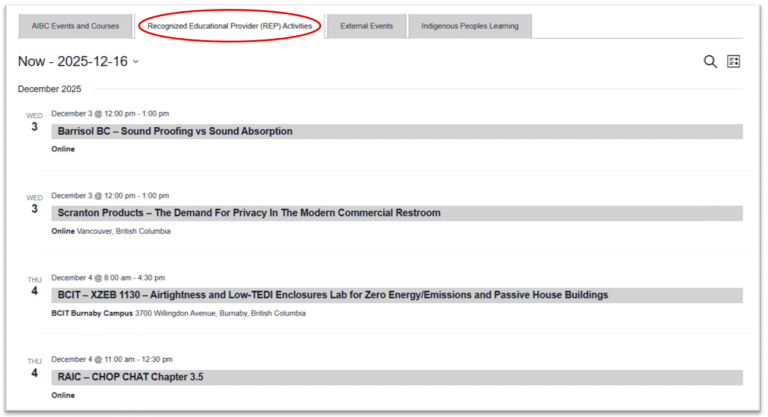Click December 4 11:00 am event time
Viewport: 768px width, 417px height.
(110, 359)
